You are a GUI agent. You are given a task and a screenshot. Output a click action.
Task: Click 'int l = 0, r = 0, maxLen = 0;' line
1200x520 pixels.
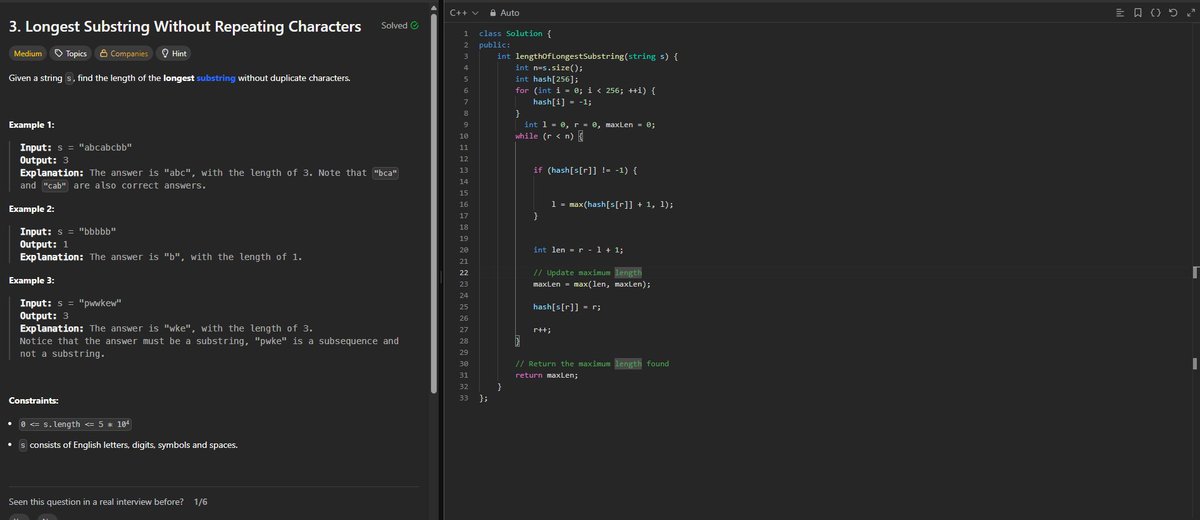click(x=589, y=124)
